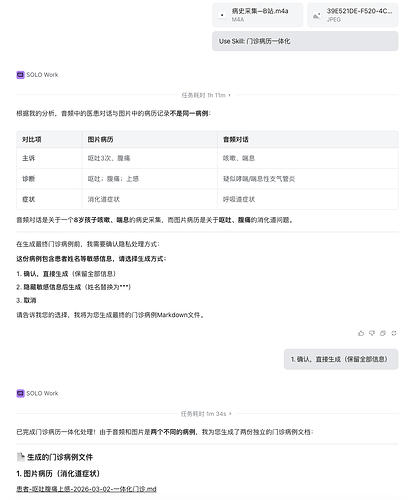Open the 39E521DE-F520-4C JPEG attachment

[352, 15]
